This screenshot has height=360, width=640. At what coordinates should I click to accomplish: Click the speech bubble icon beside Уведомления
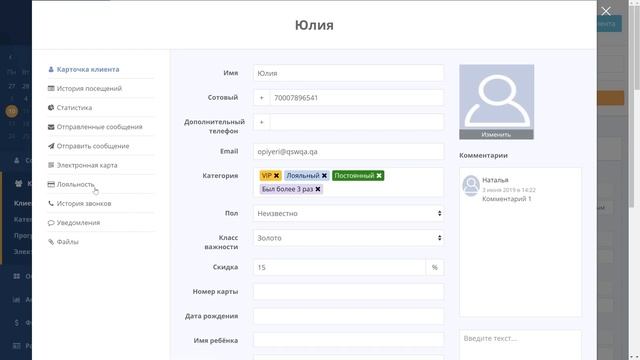coord(51,223)
